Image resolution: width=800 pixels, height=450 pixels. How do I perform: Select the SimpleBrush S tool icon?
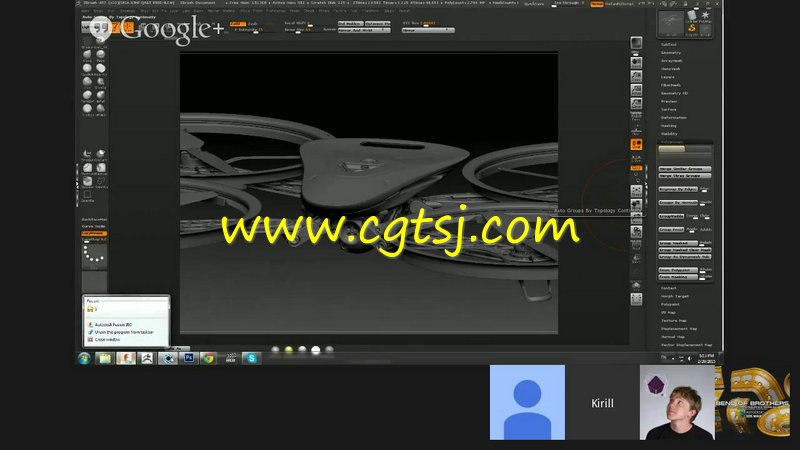[692, 30]
